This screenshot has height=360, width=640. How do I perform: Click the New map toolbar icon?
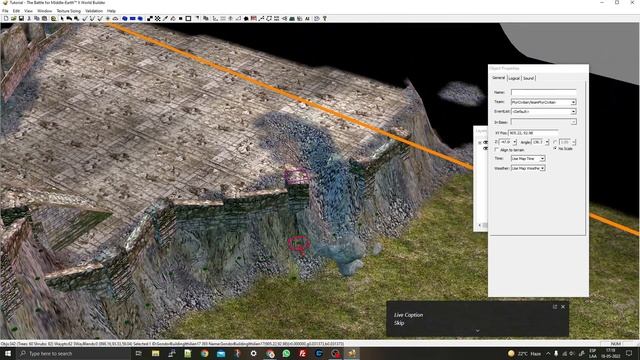click(6, 18)
